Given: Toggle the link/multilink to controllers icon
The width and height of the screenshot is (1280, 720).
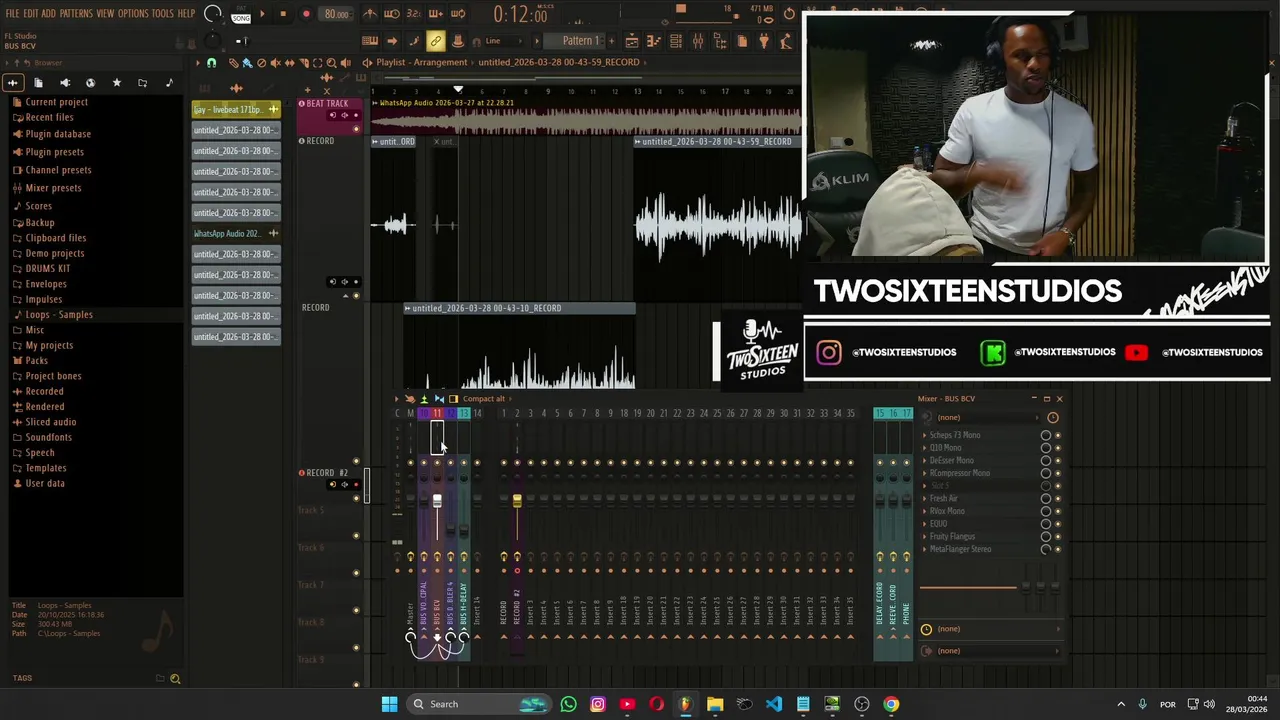Looking at the screenshot, I should (x=436, y=41).
